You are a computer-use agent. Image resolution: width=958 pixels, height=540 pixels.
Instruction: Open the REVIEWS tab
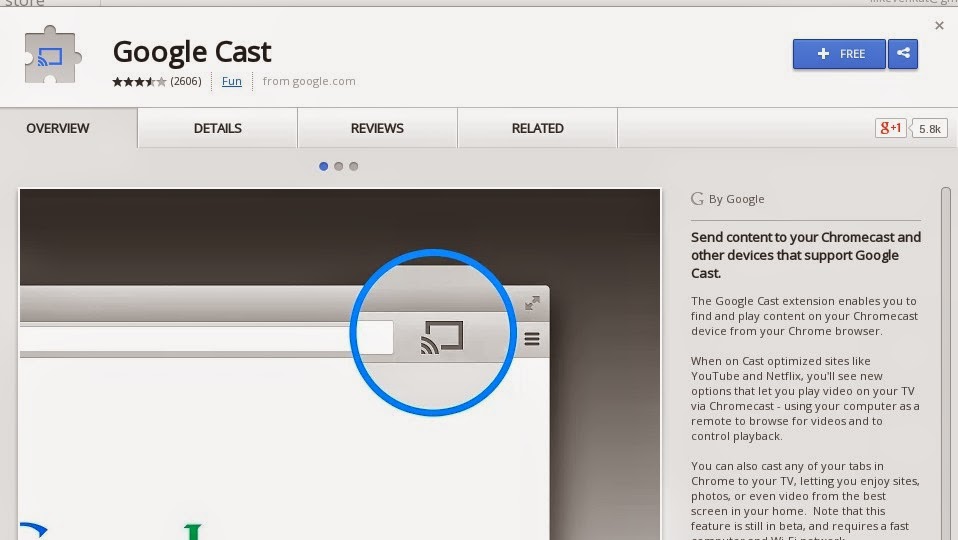click(x=377, y=128)
